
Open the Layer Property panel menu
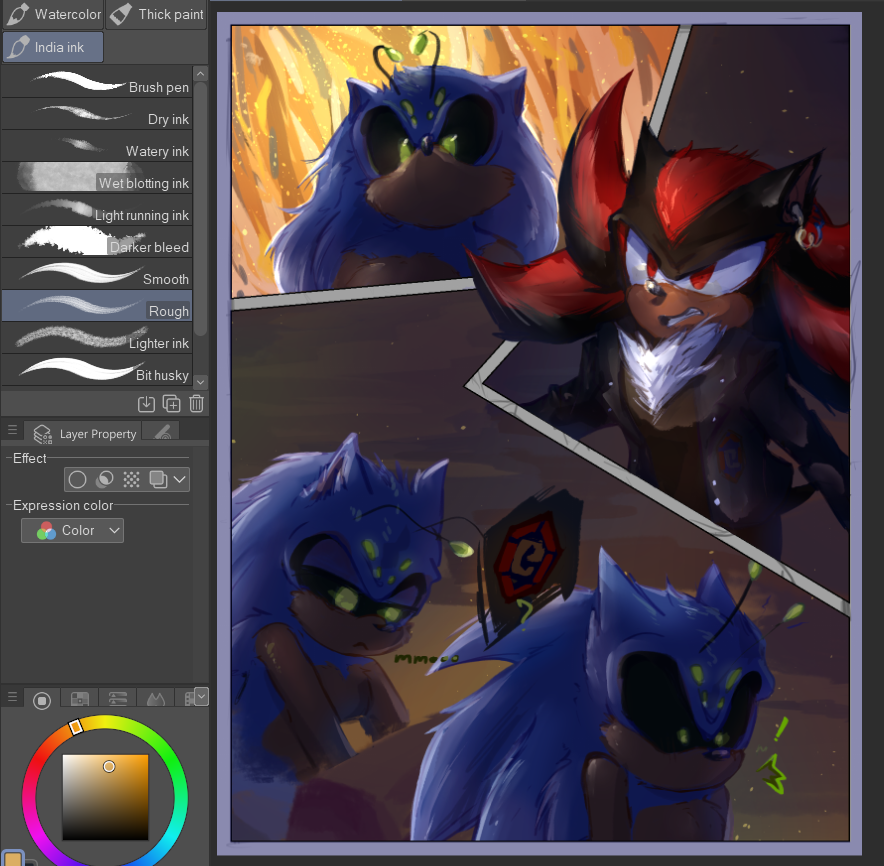click(x=12, y=431)
